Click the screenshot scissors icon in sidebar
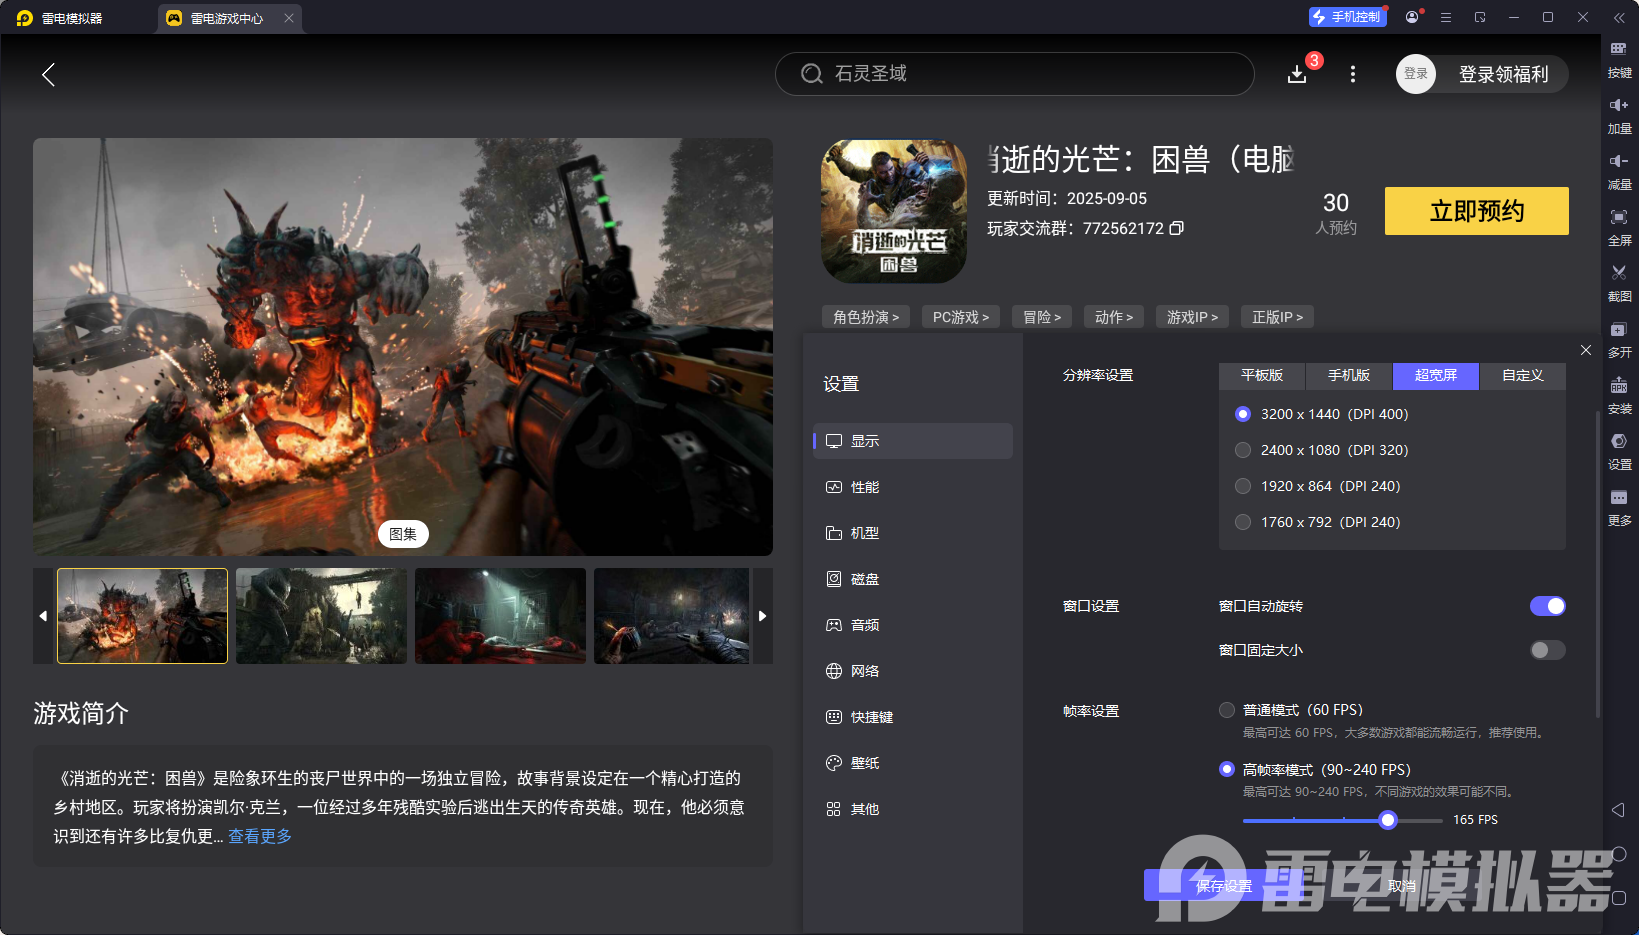1639x935 pixels. click(1618, 273)
